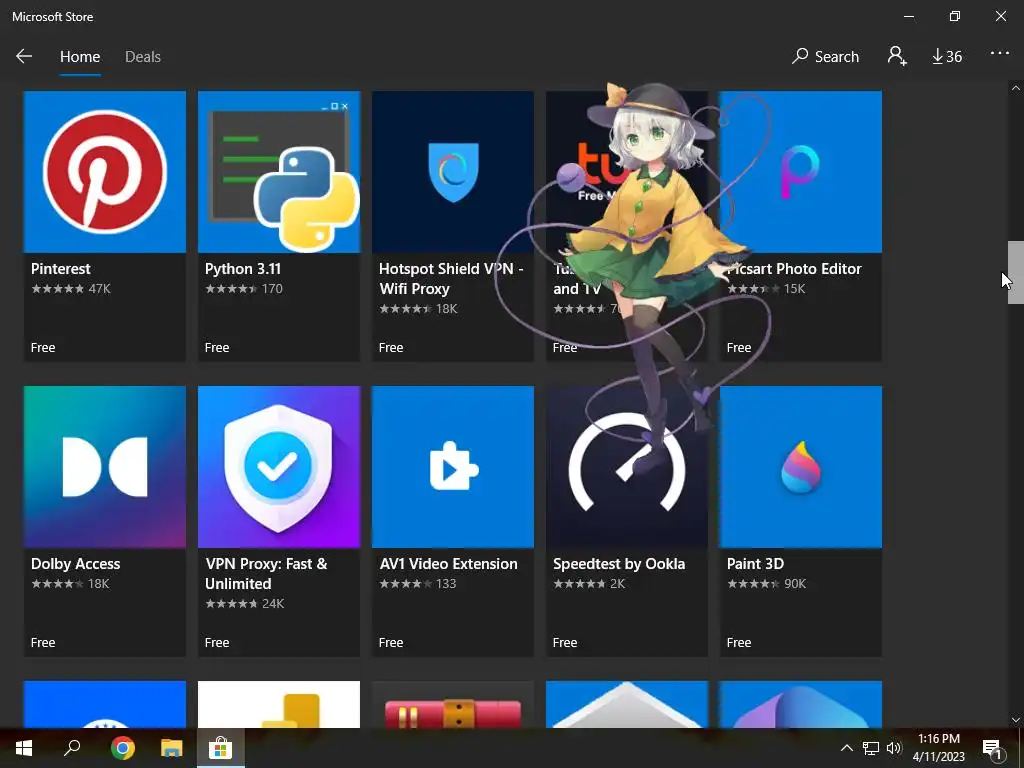Open the partially visible yellow-and-white tile
This screenshot has height=768, width=1024.
(279, 705)
